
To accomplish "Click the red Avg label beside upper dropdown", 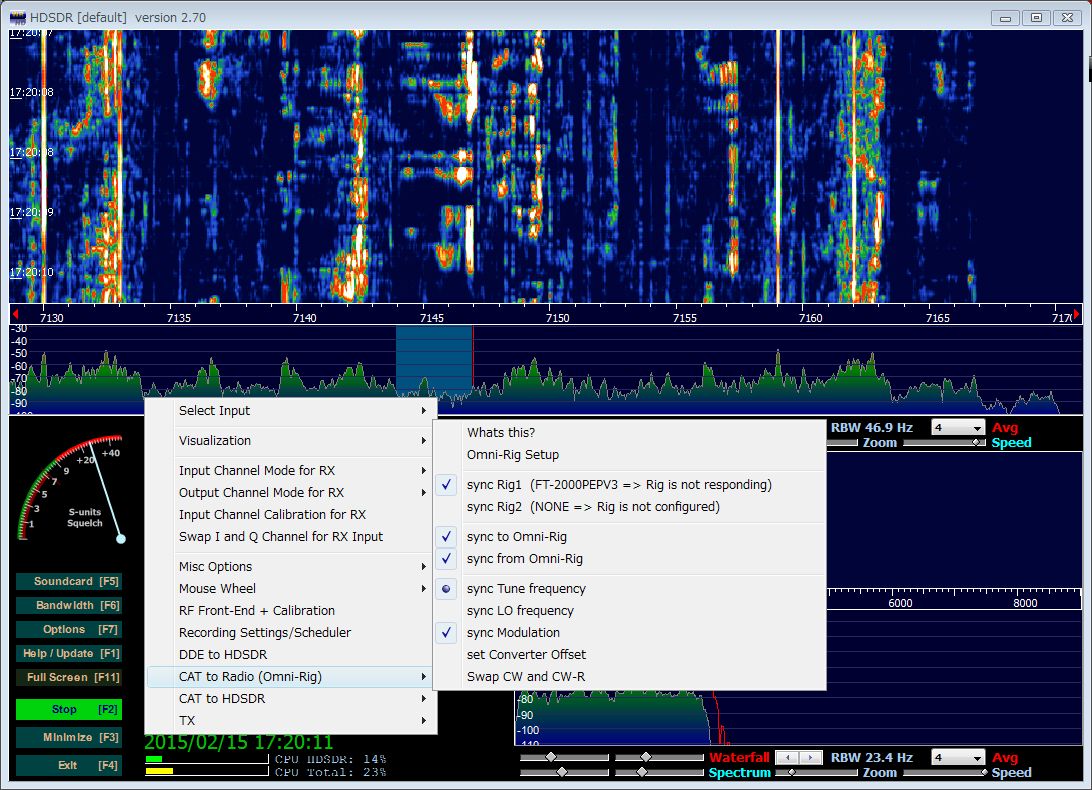I will [1005, 428].
